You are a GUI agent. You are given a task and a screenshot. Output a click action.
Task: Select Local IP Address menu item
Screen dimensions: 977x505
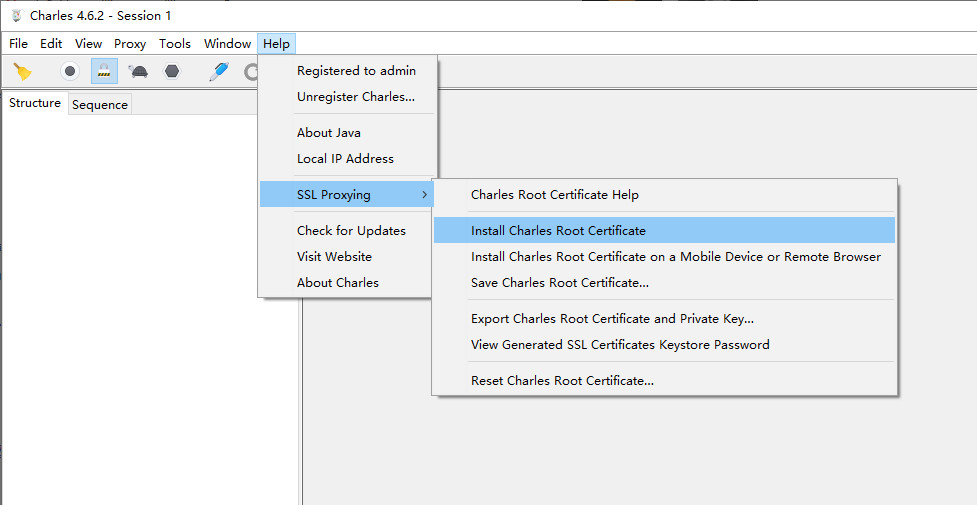pyautogui.click(x=348, y=159)
